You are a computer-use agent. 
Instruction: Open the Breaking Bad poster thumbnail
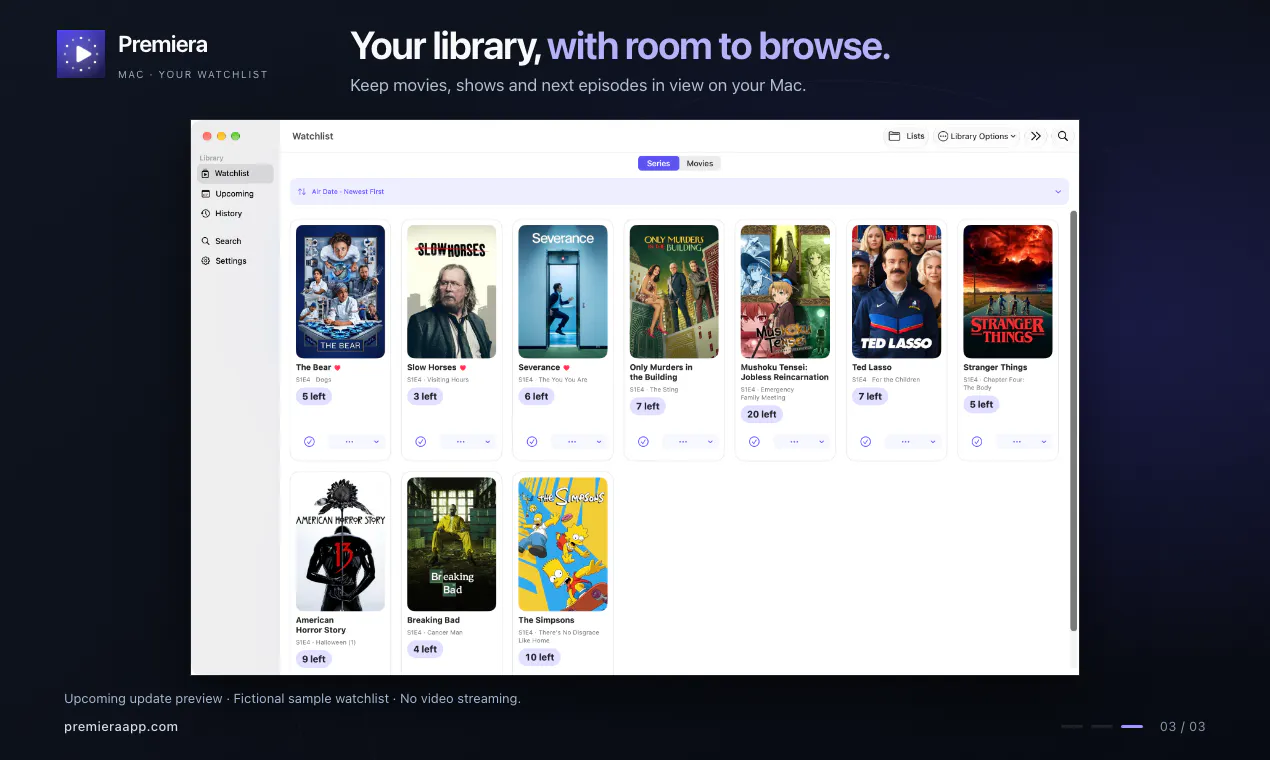452,544
